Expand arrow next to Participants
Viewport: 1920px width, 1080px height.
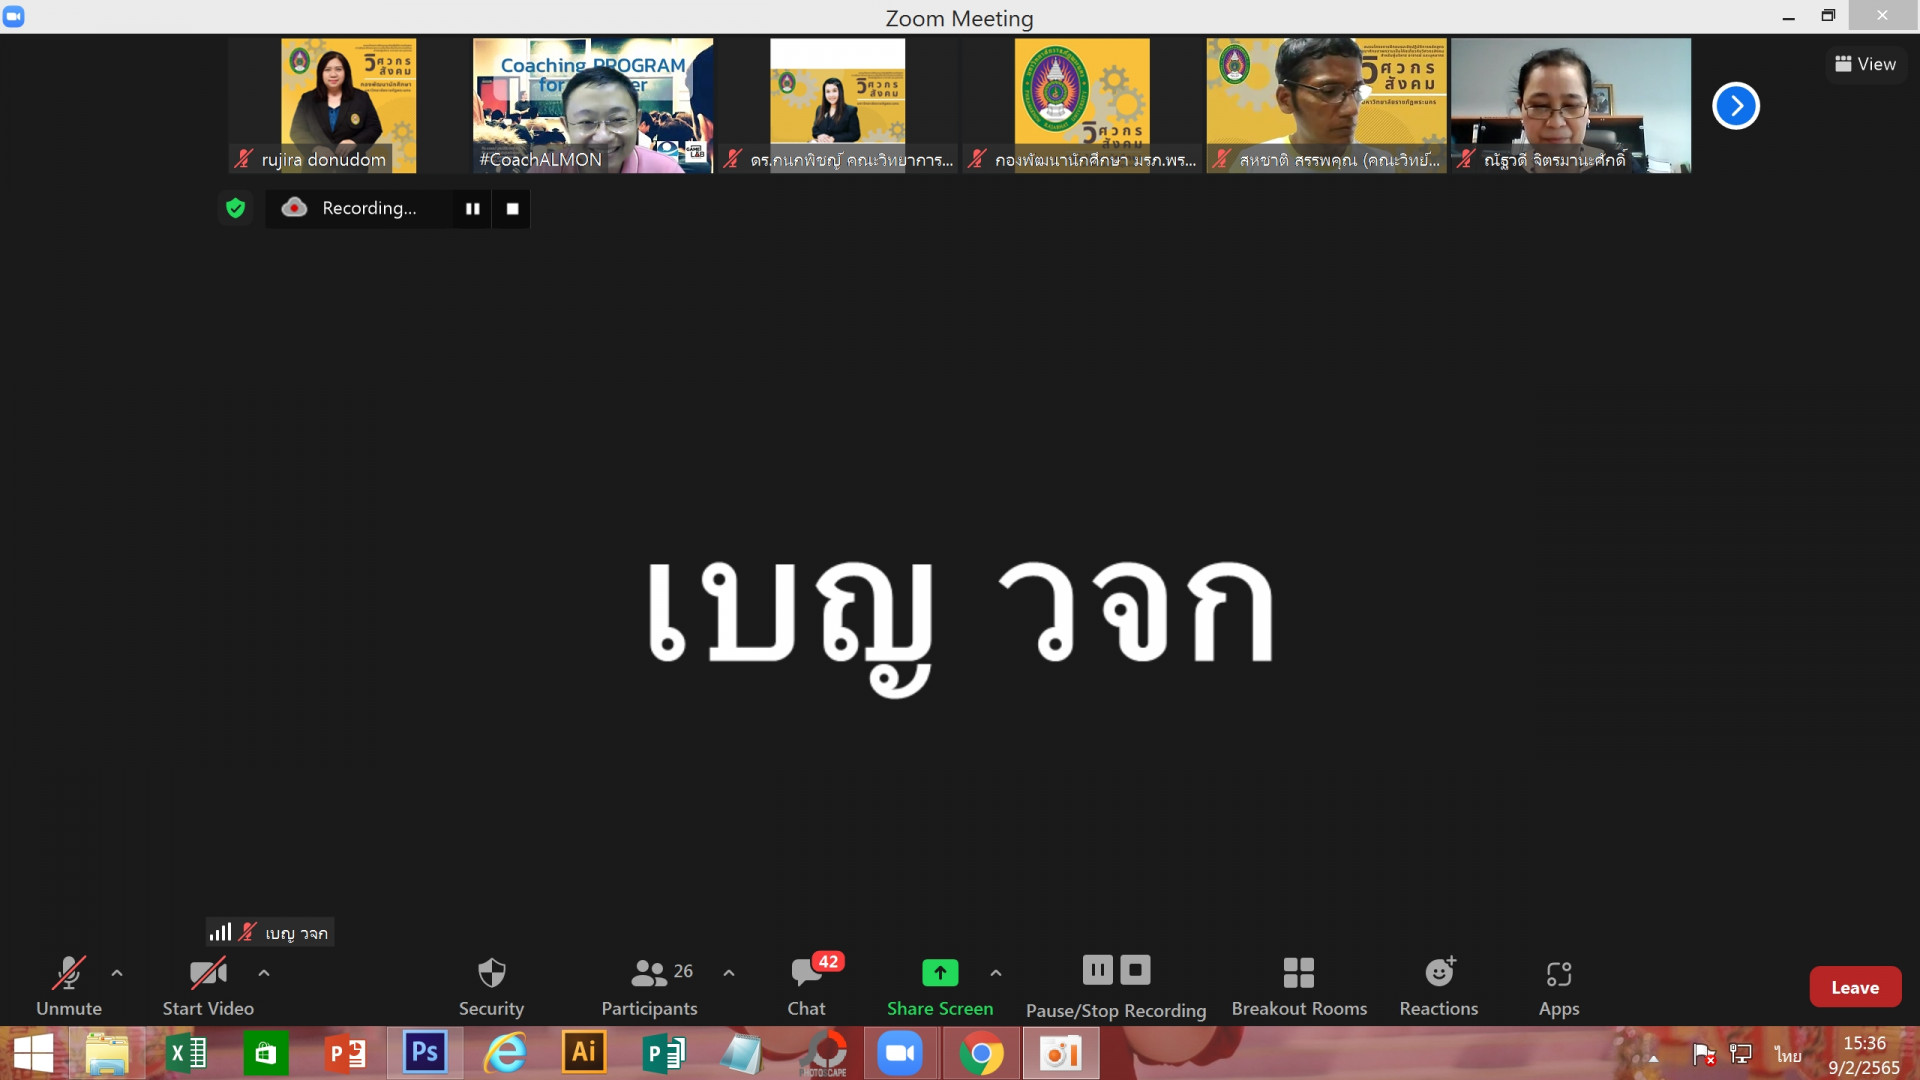pyautogui.click(x=729, y=973)
